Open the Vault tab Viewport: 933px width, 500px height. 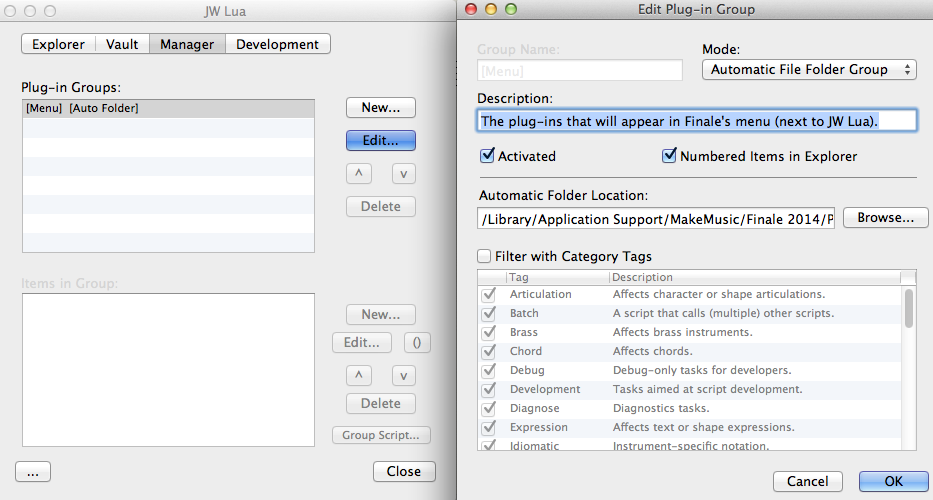[x=122, y=44]
